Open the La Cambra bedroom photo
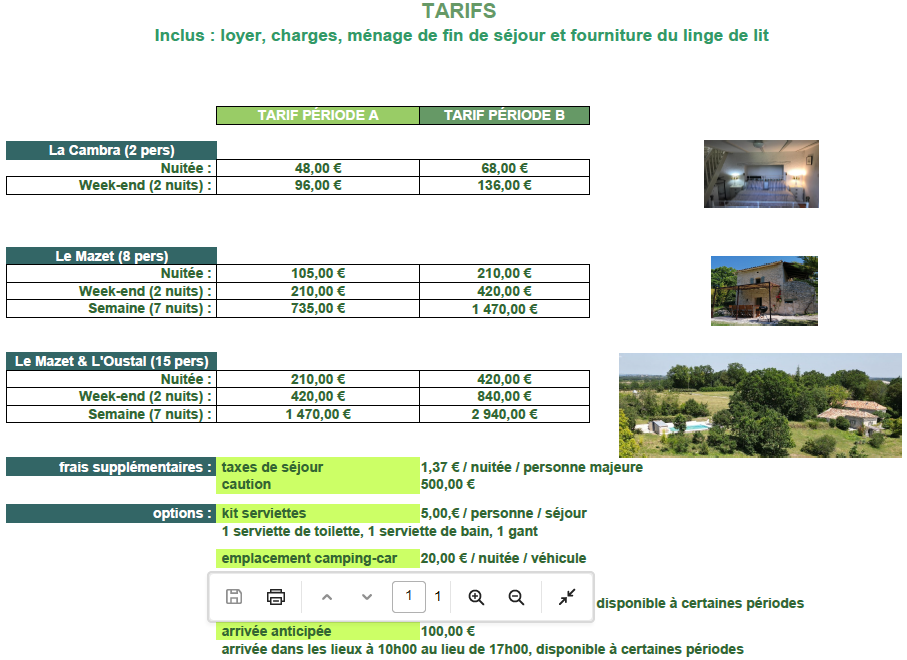This screenshot has height=660, width=907. point(761,174)
